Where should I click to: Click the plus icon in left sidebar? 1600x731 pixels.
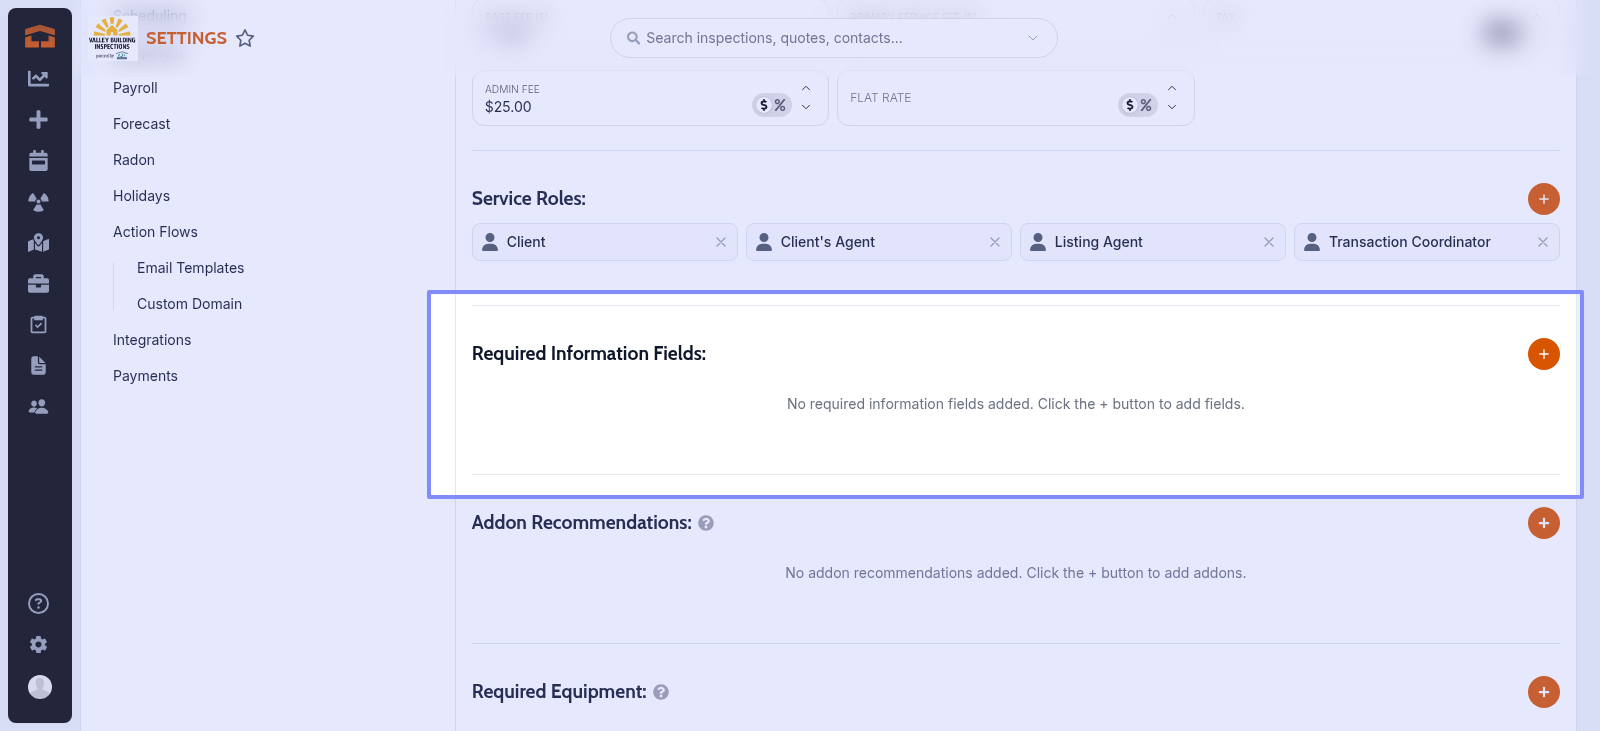coord(39,120)
